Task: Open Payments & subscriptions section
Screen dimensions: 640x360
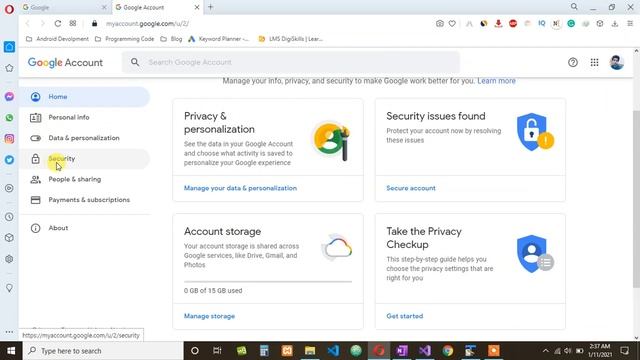Action: click(85, 200)
